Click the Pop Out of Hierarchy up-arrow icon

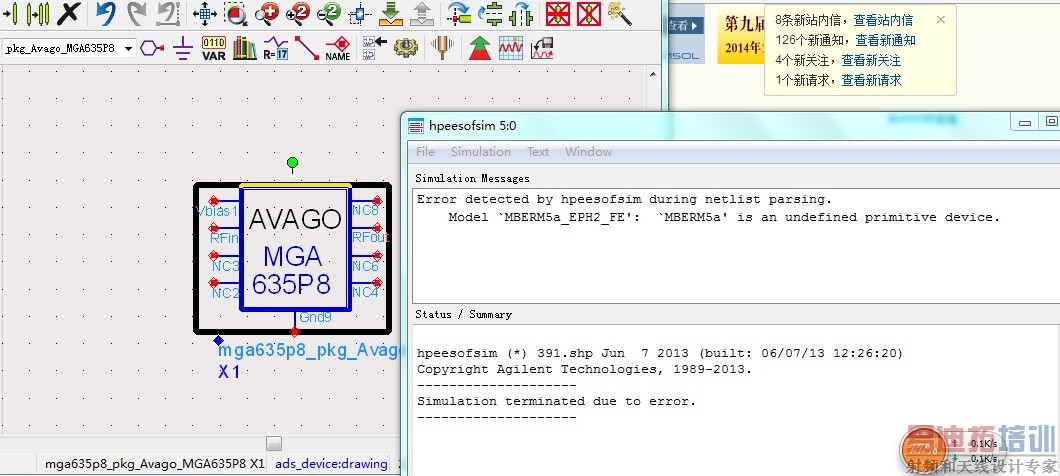point(422,14)
